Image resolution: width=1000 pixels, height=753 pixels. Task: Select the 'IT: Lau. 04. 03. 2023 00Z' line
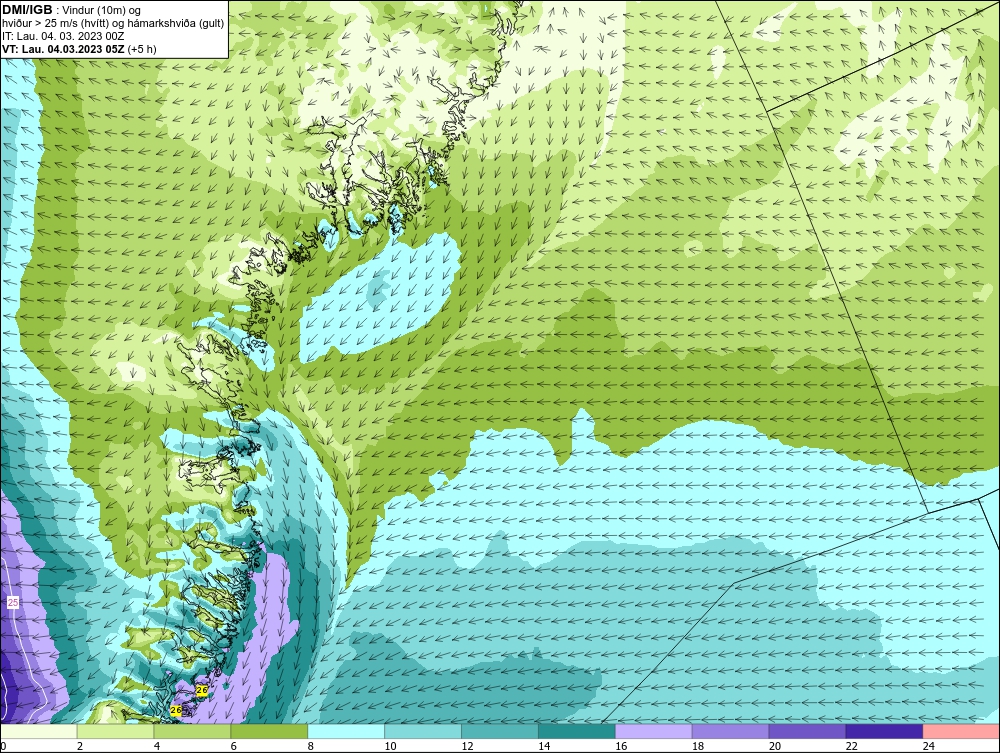[x=63, y=36]
